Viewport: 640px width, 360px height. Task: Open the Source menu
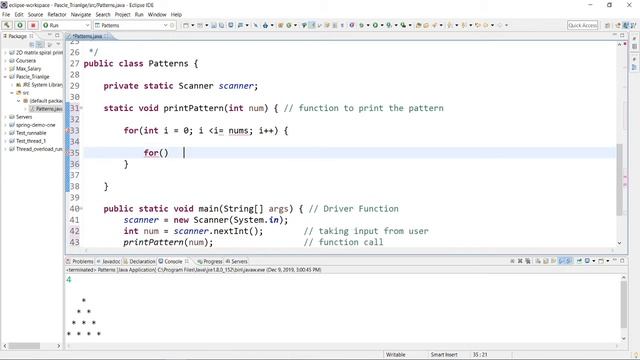tap(35, 14)
